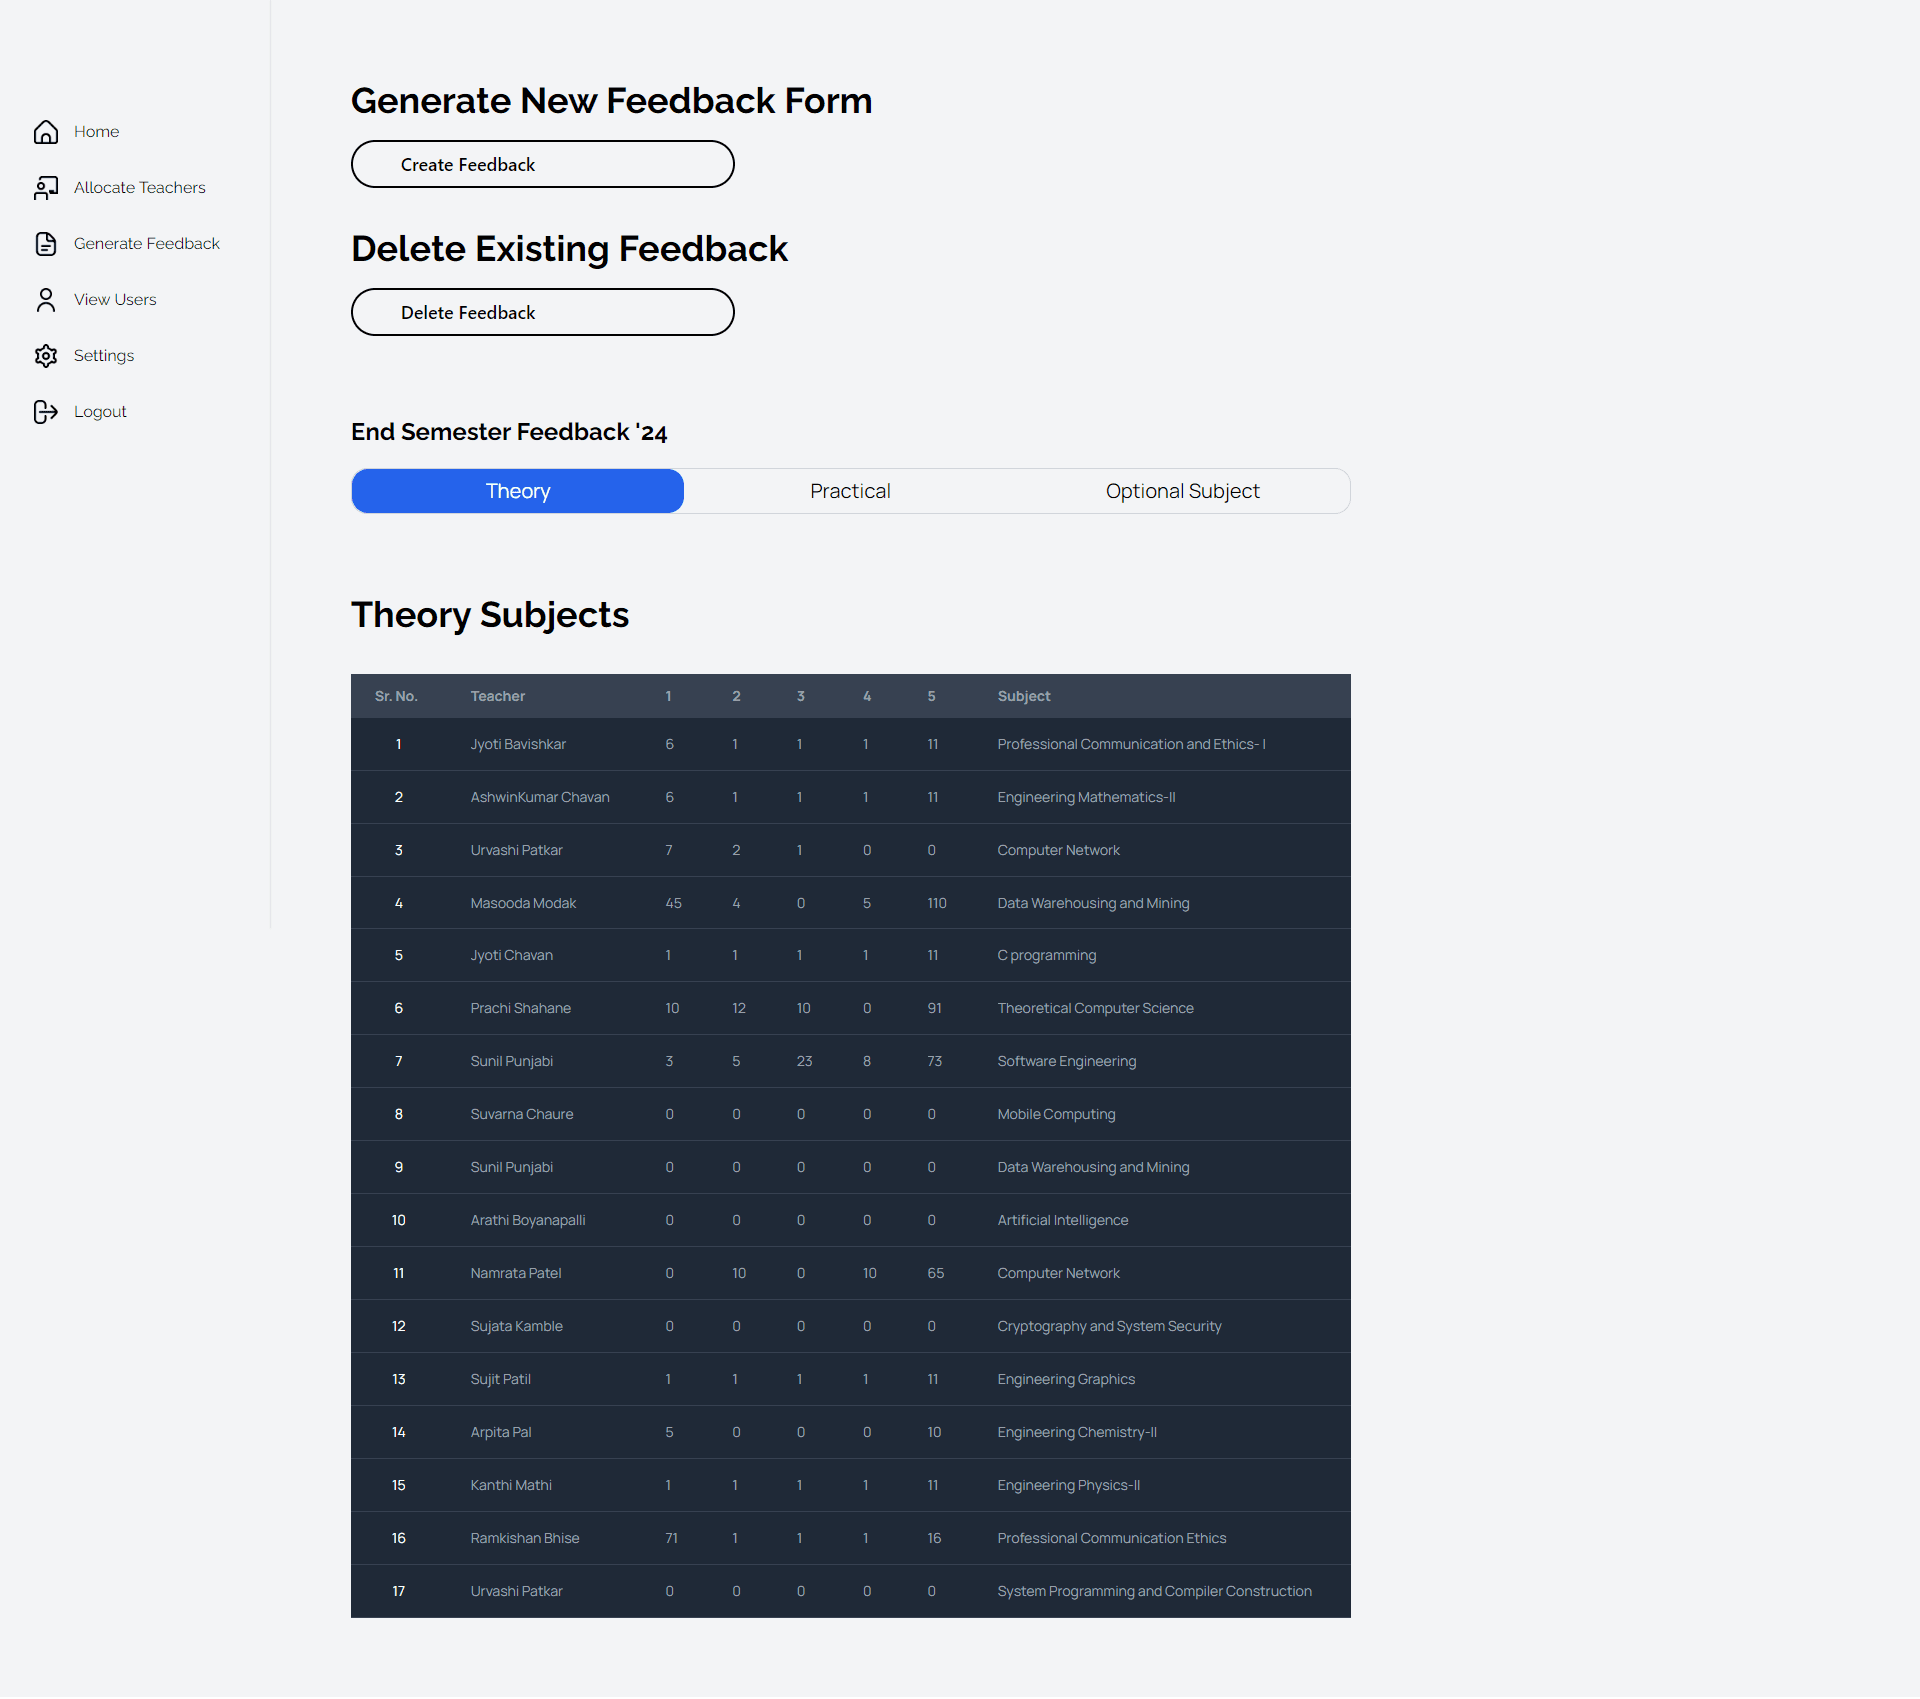This screenshot has height=1699, width=1920.
Task: Open Generate Feedback in the sidebar
Action: [x=146, y=244]
